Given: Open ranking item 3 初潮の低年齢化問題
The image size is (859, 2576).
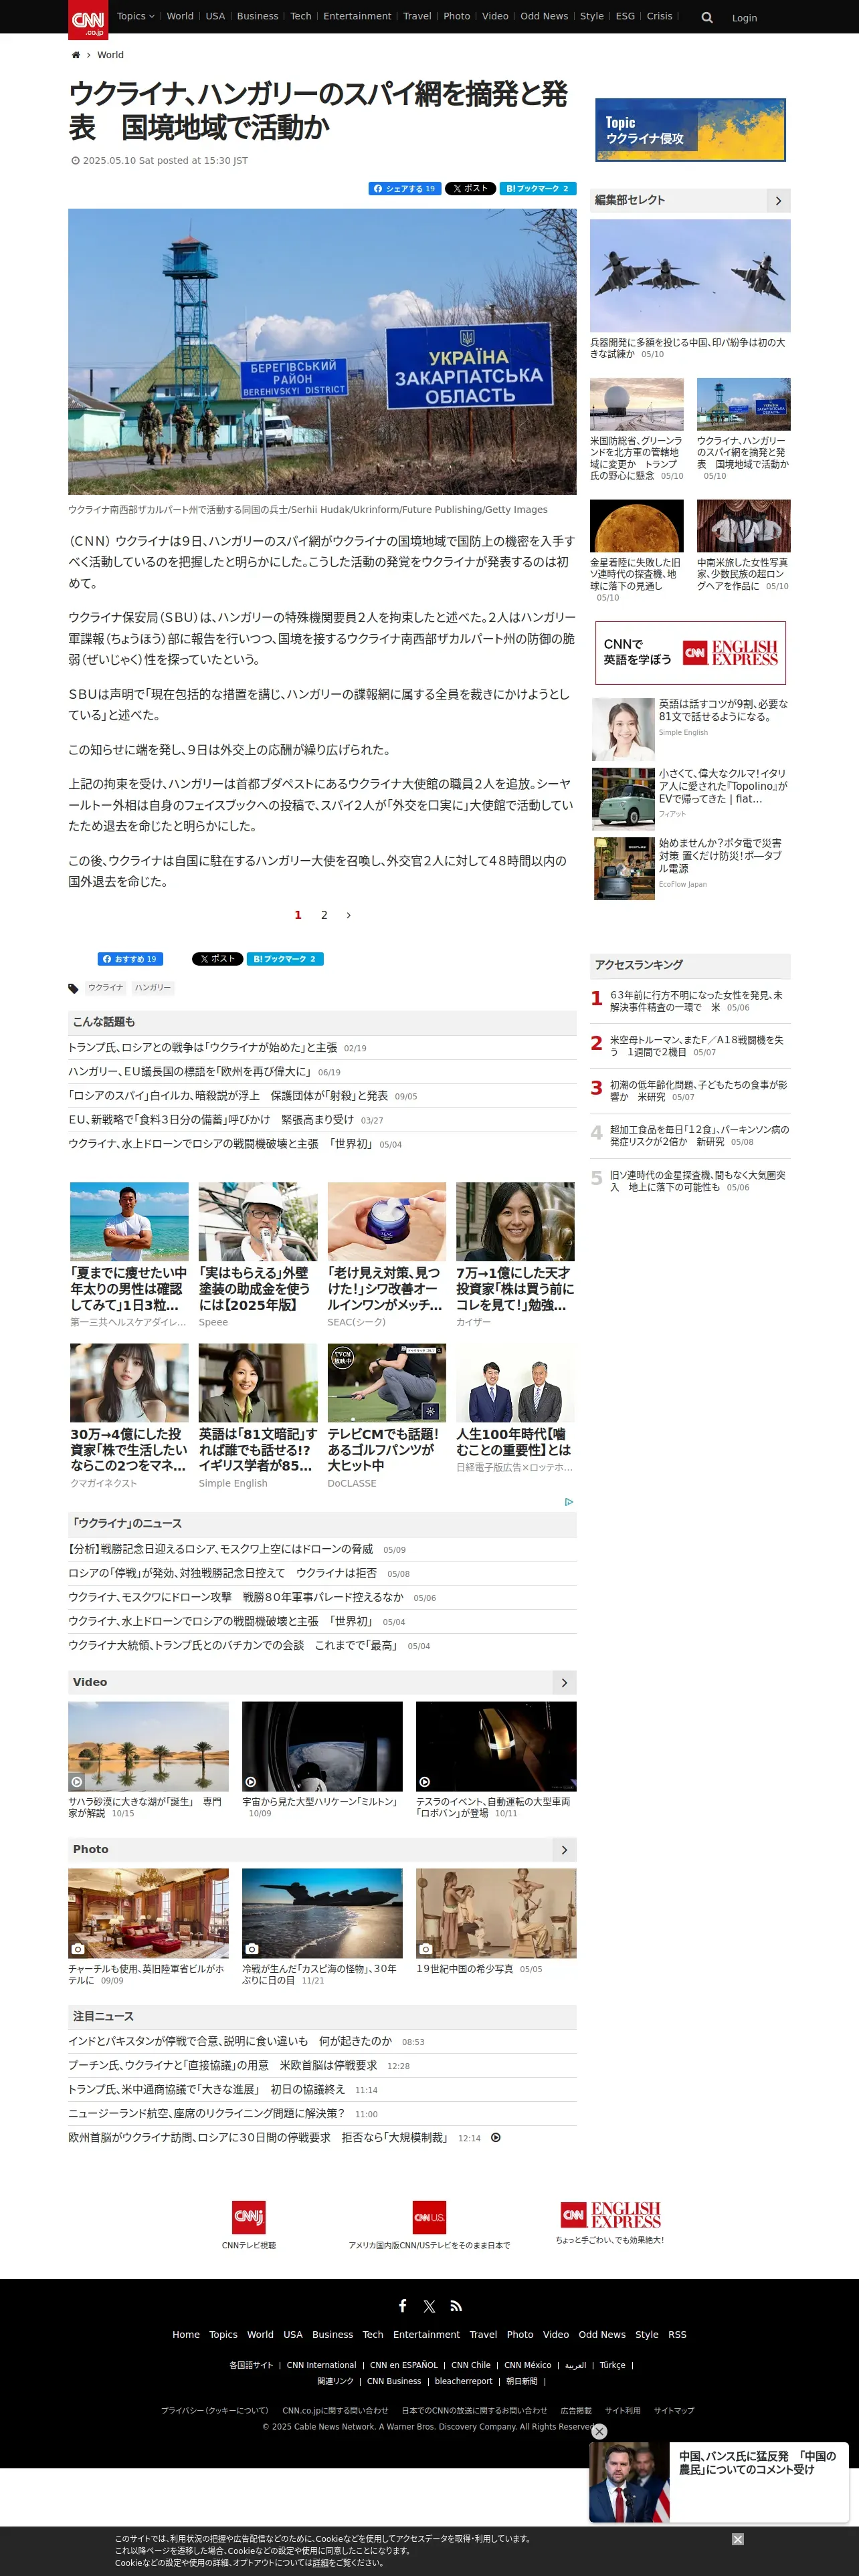Looking at the screenshot, I should tap(699, 1090).
